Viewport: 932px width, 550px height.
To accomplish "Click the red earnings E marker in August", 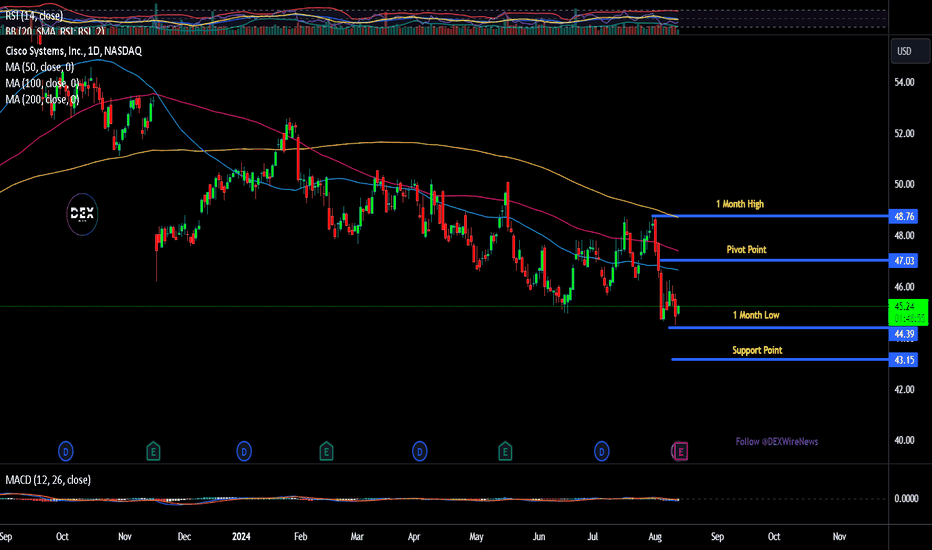I will point(681,452).
